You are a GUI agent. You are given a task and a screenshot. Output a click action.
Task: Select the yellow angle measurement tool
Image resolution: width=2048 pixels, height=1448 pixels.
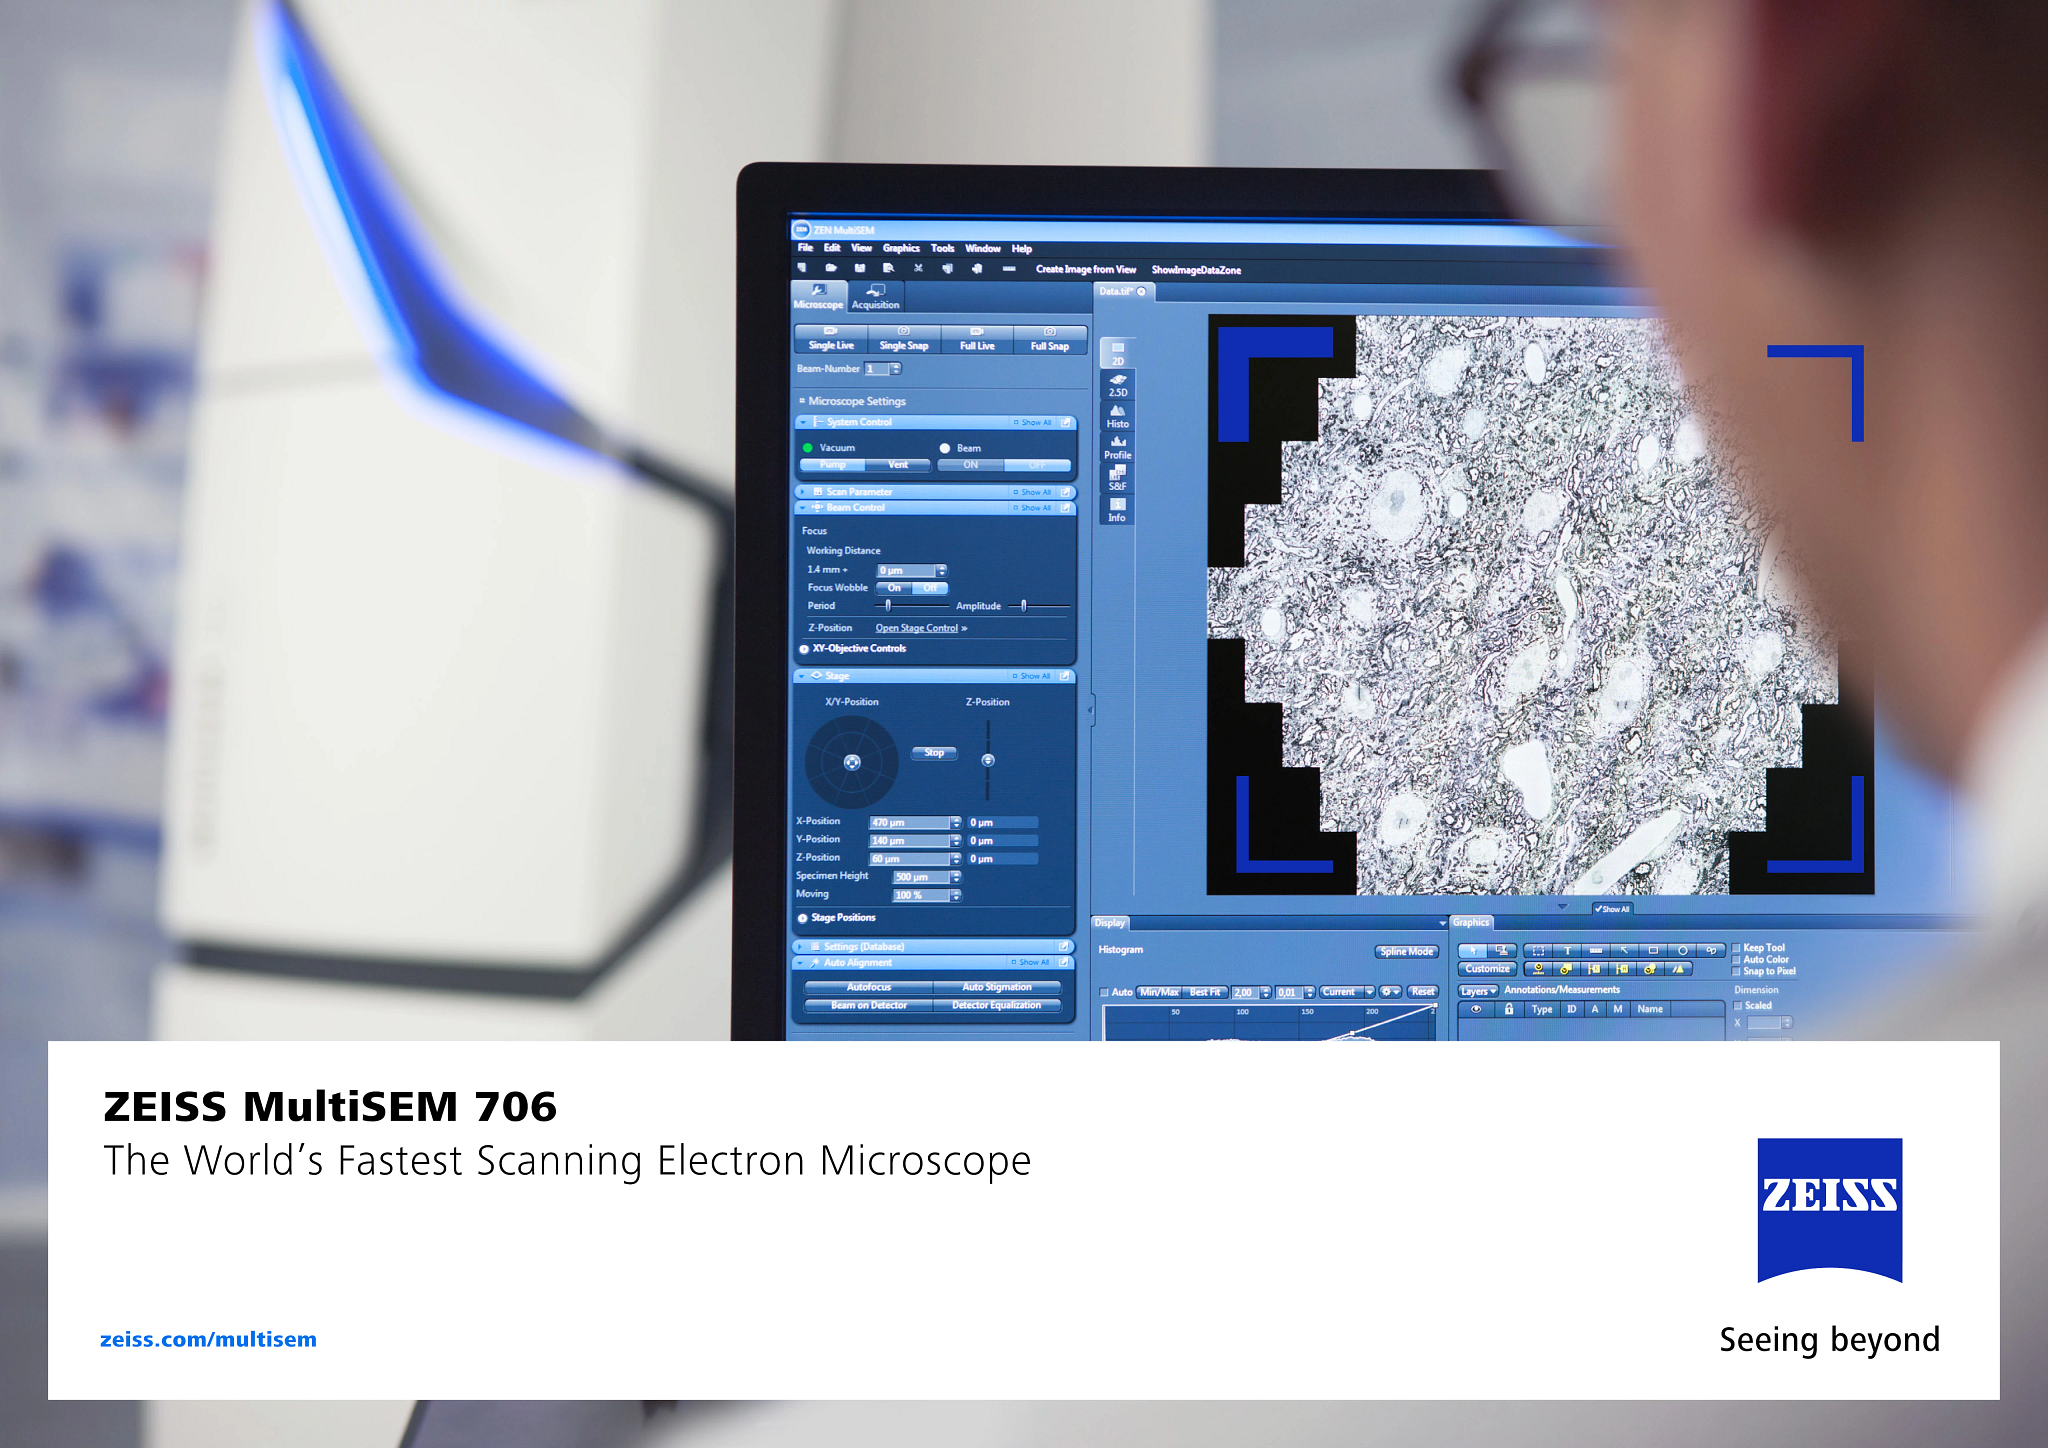tap(1677, 969)
